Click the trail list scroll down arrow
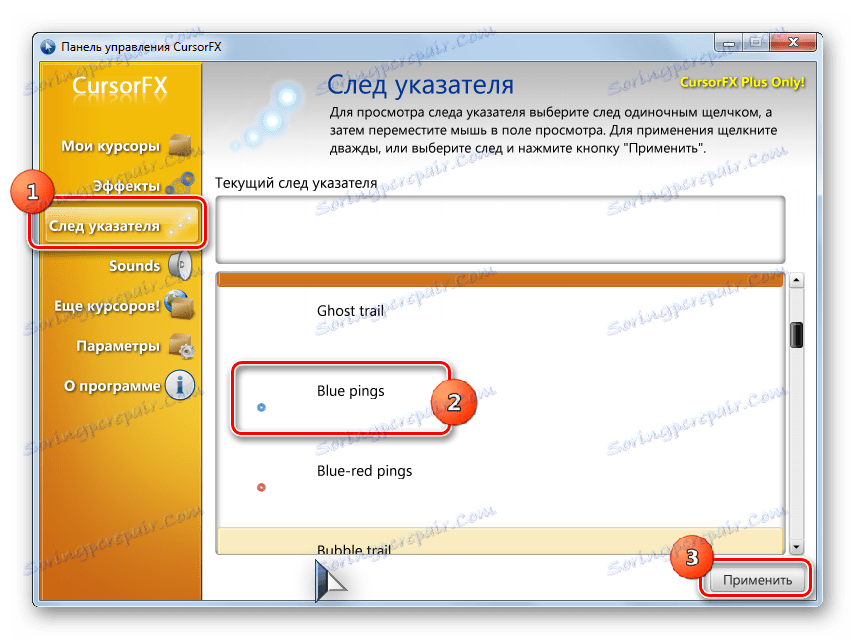Viewport: 856px width, 640px height. click(x=796, y=546)
